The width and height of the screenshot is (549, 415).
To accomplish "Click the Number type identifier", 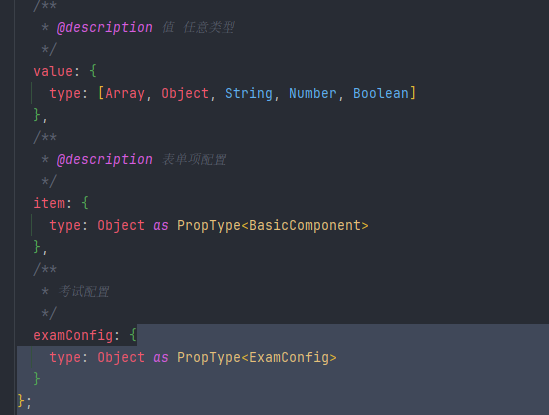I will [313, 94].
